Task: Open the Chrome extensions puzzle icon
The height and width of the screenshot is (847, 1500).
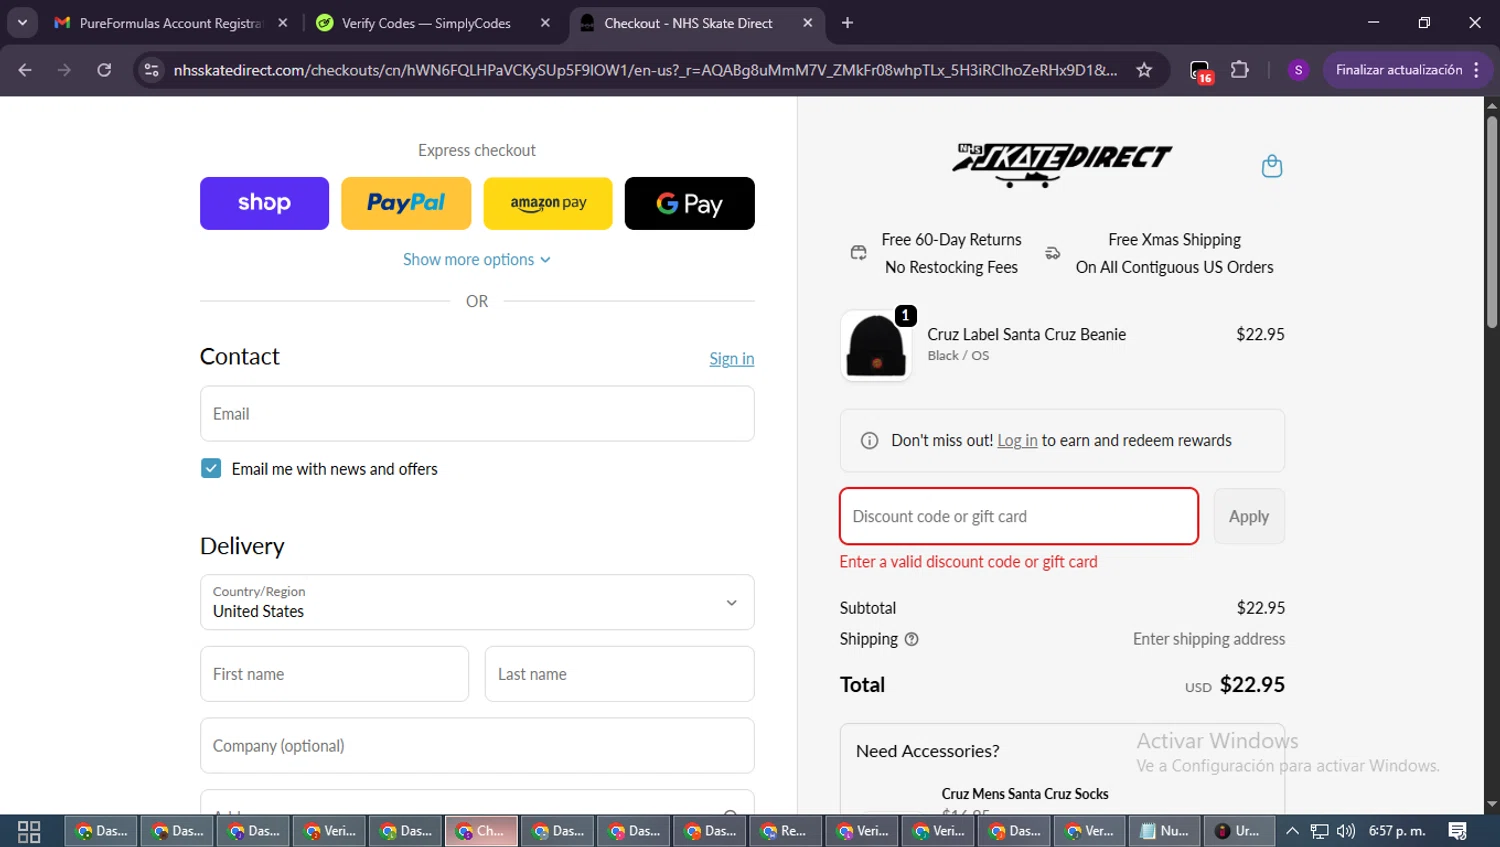Action: (1239, 70)
